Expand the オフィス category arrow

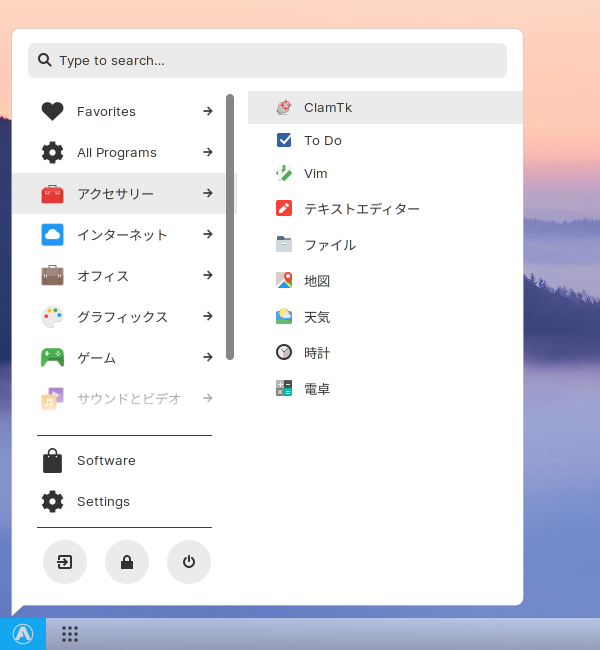208,275
